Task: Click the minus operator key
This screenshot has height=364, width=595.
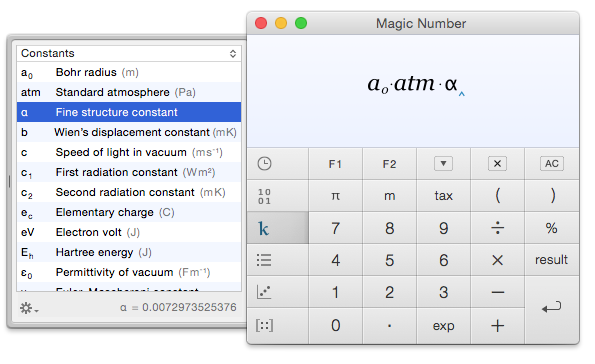Action: 497,292
